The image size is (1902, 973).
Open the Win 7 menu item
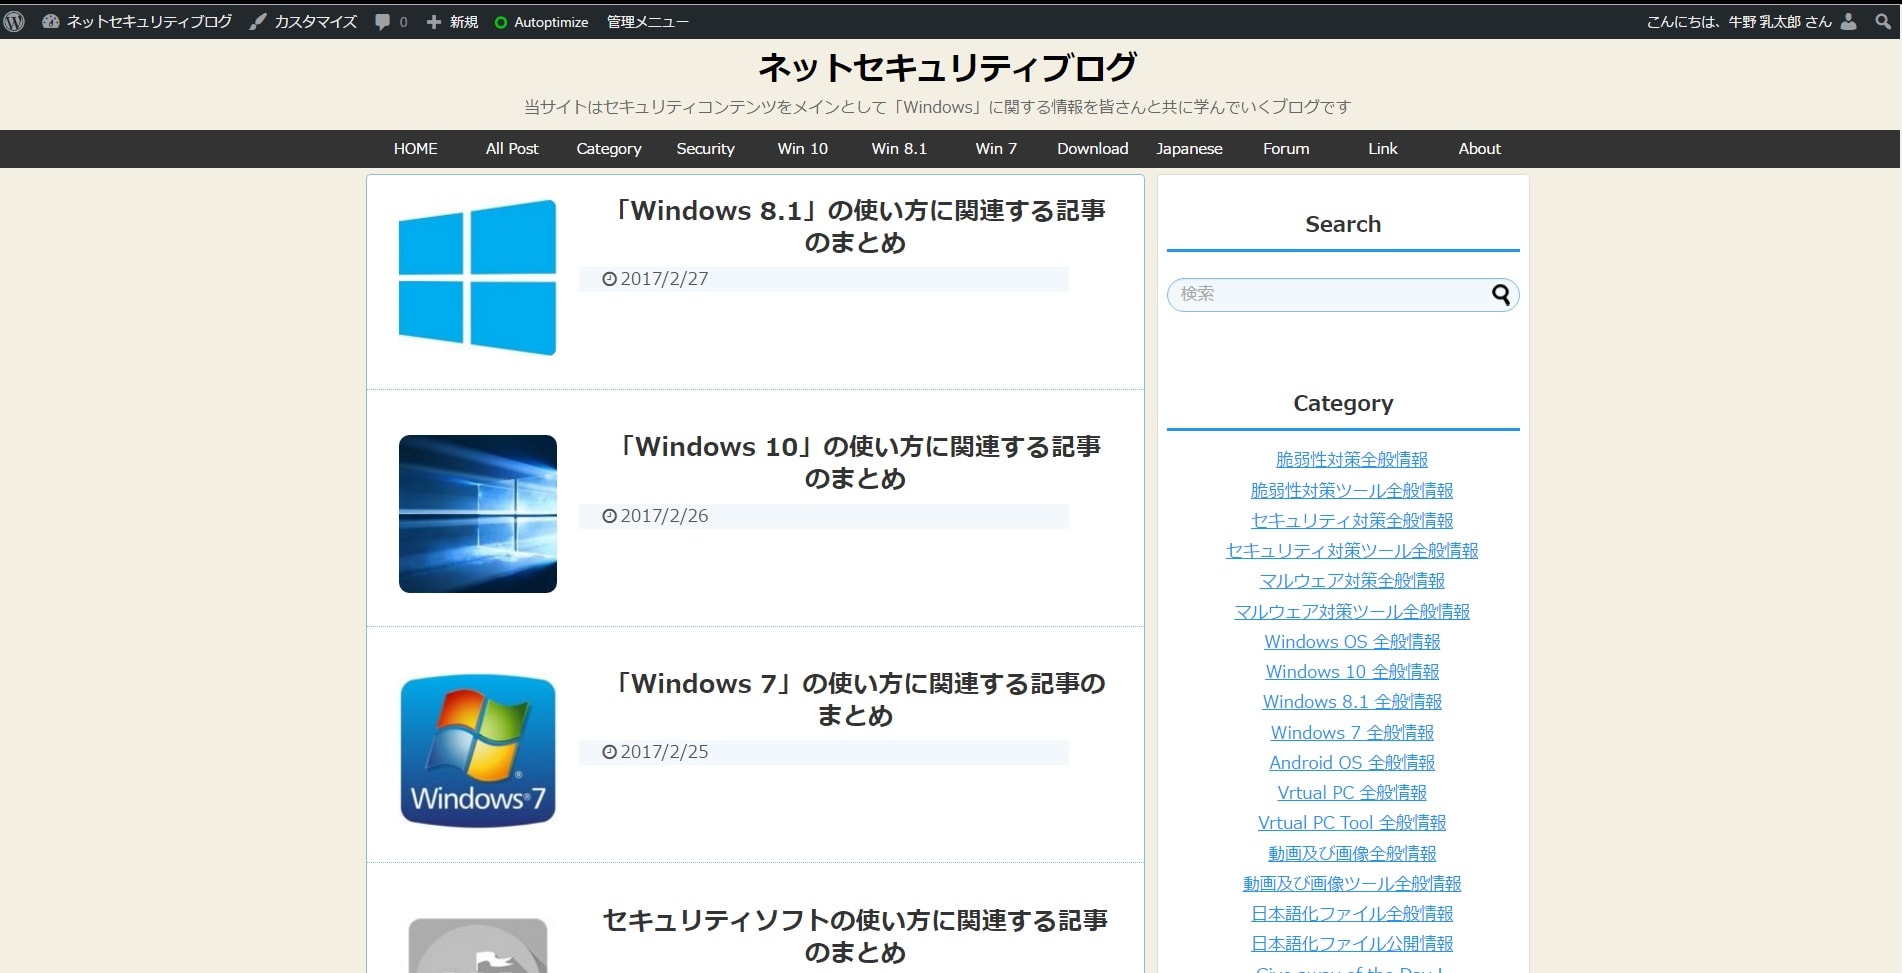pyautogui.click(x=996, y=148)
